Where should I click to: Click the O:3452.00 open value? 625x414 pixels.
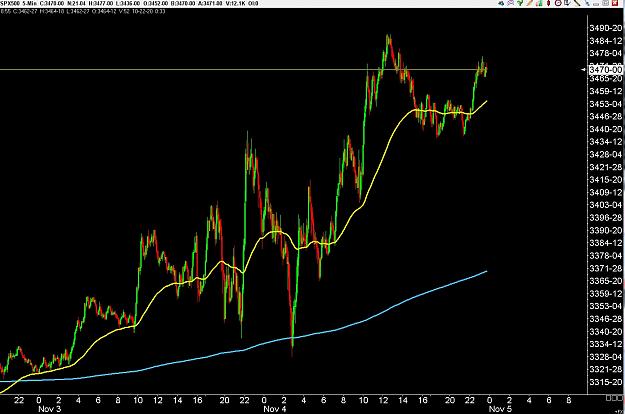[x=155, y=3]
